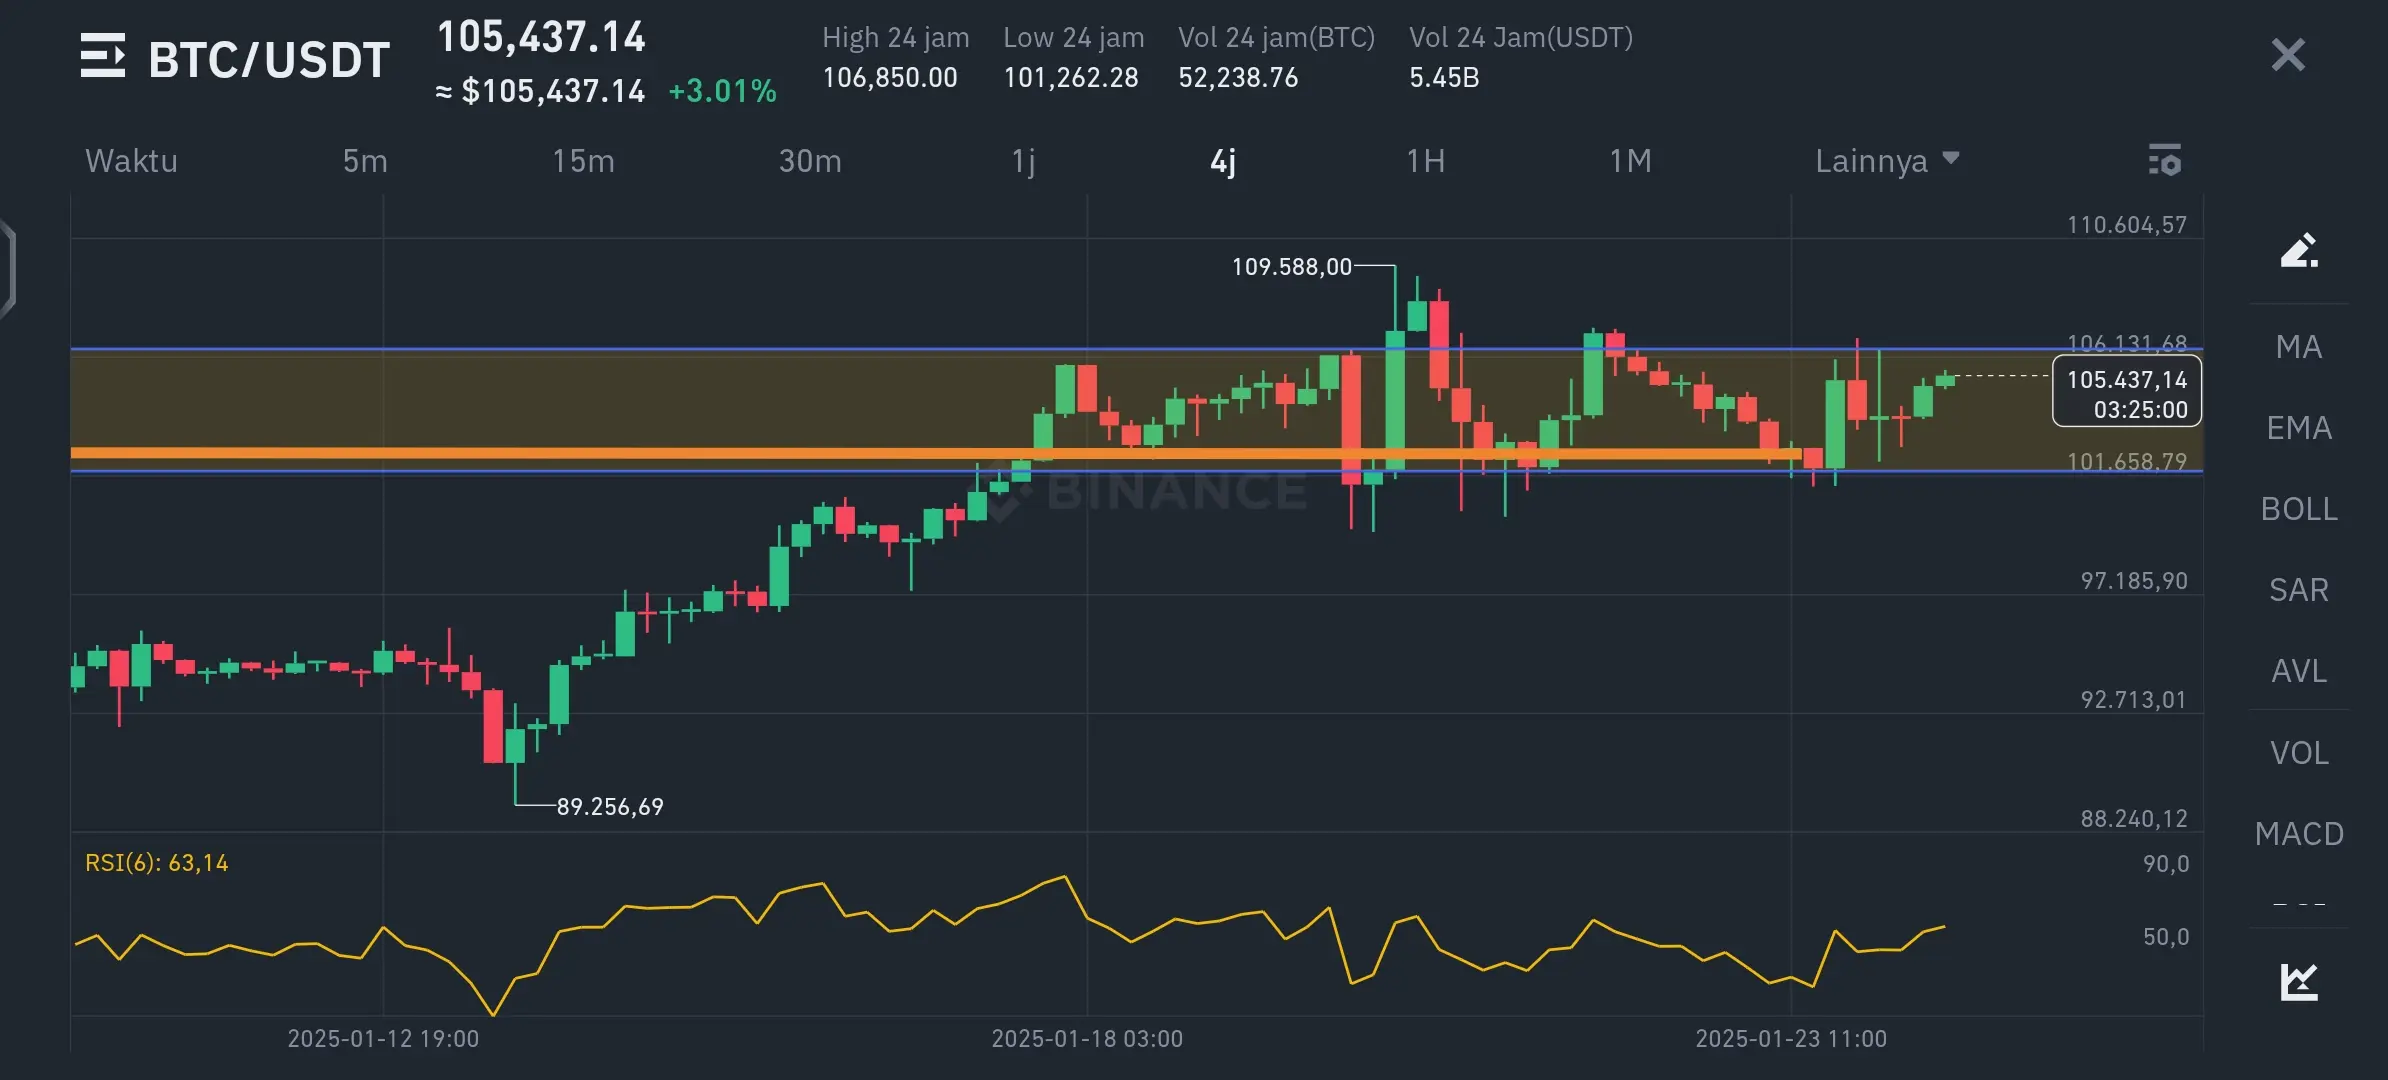
Task: Click the BTC/USDT pair title
Action: pos(268,60)
